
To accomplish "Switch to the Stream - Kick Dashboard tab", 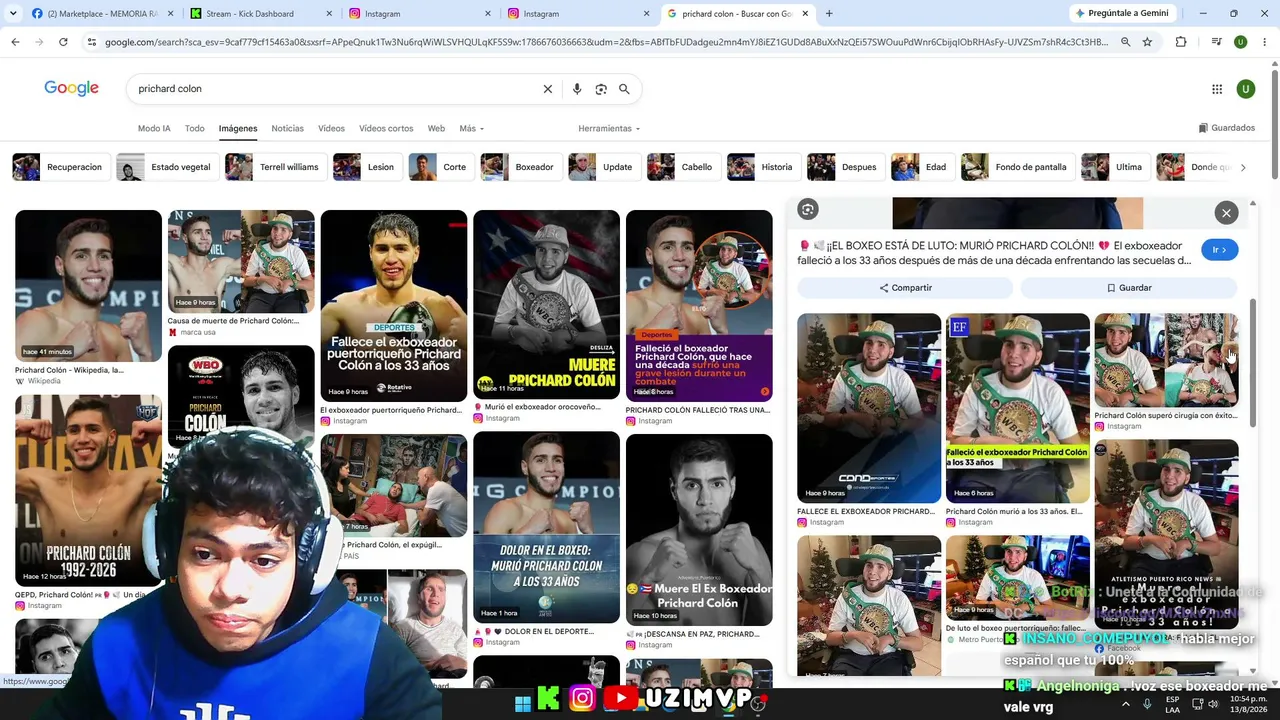I will [x=262, y=14].
